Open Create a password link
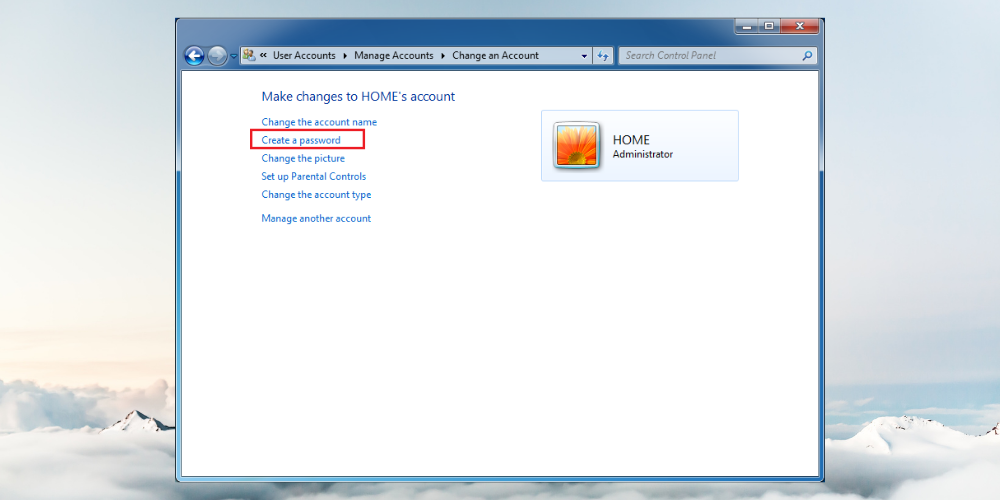The width and height of the screenshot is (1000, 500). (301, 140)
